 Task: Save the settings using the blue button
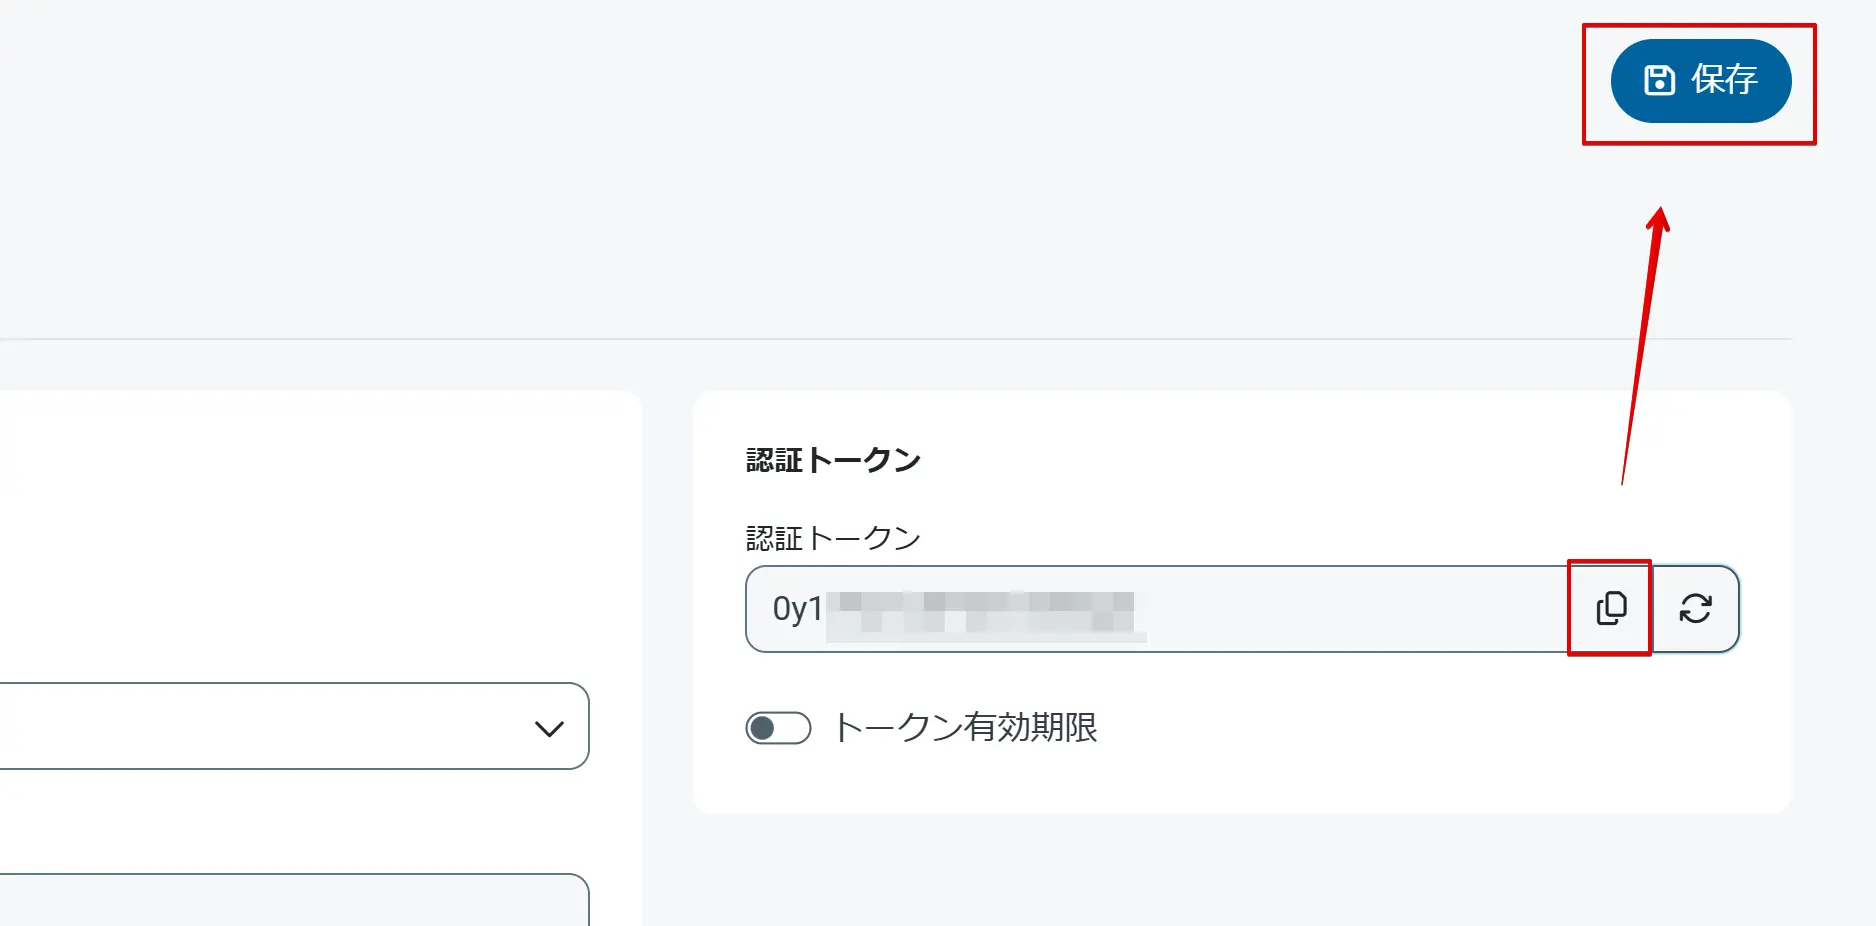pos(1700,81)
